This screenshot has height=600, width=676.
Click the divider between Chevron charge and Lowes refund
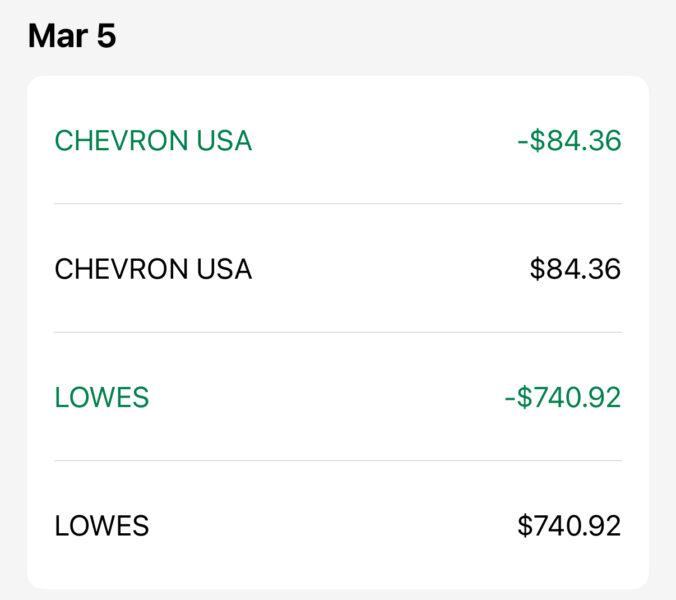pos(338,332)
